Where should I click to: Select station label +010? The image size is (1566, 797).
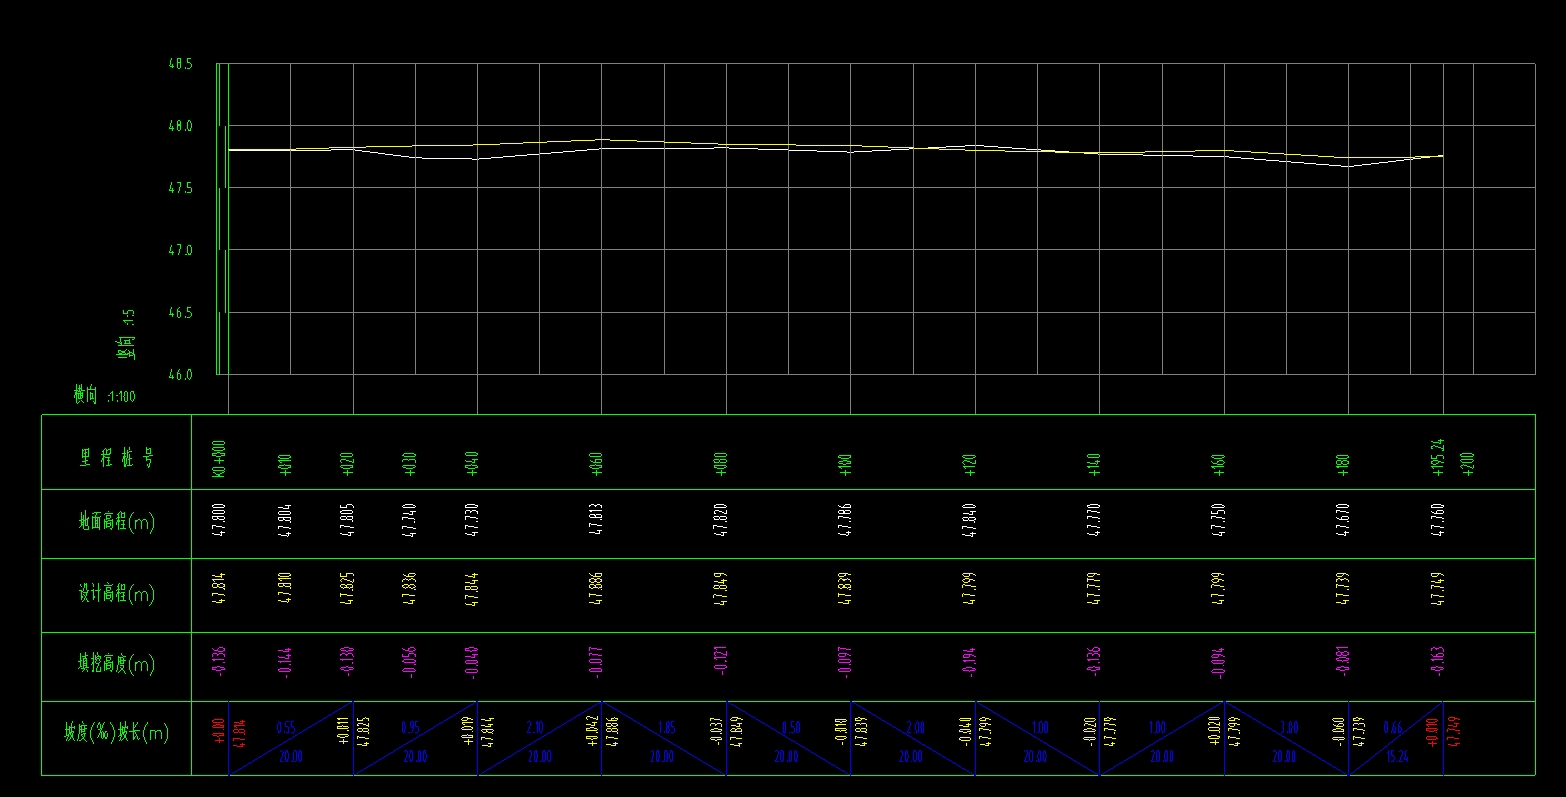pos(285,463)
